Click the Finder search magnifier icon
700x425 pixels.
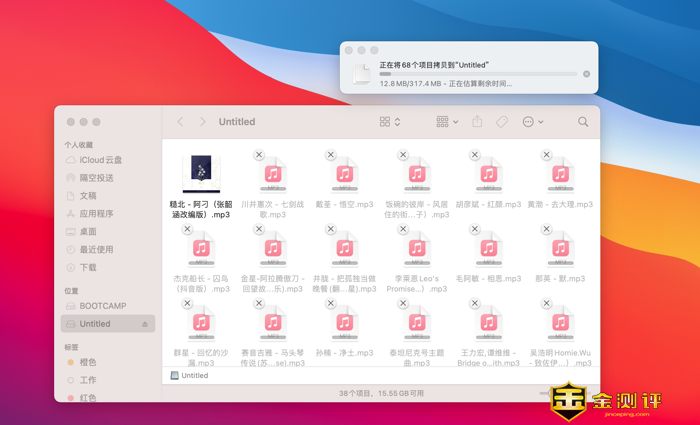point(583,122)
